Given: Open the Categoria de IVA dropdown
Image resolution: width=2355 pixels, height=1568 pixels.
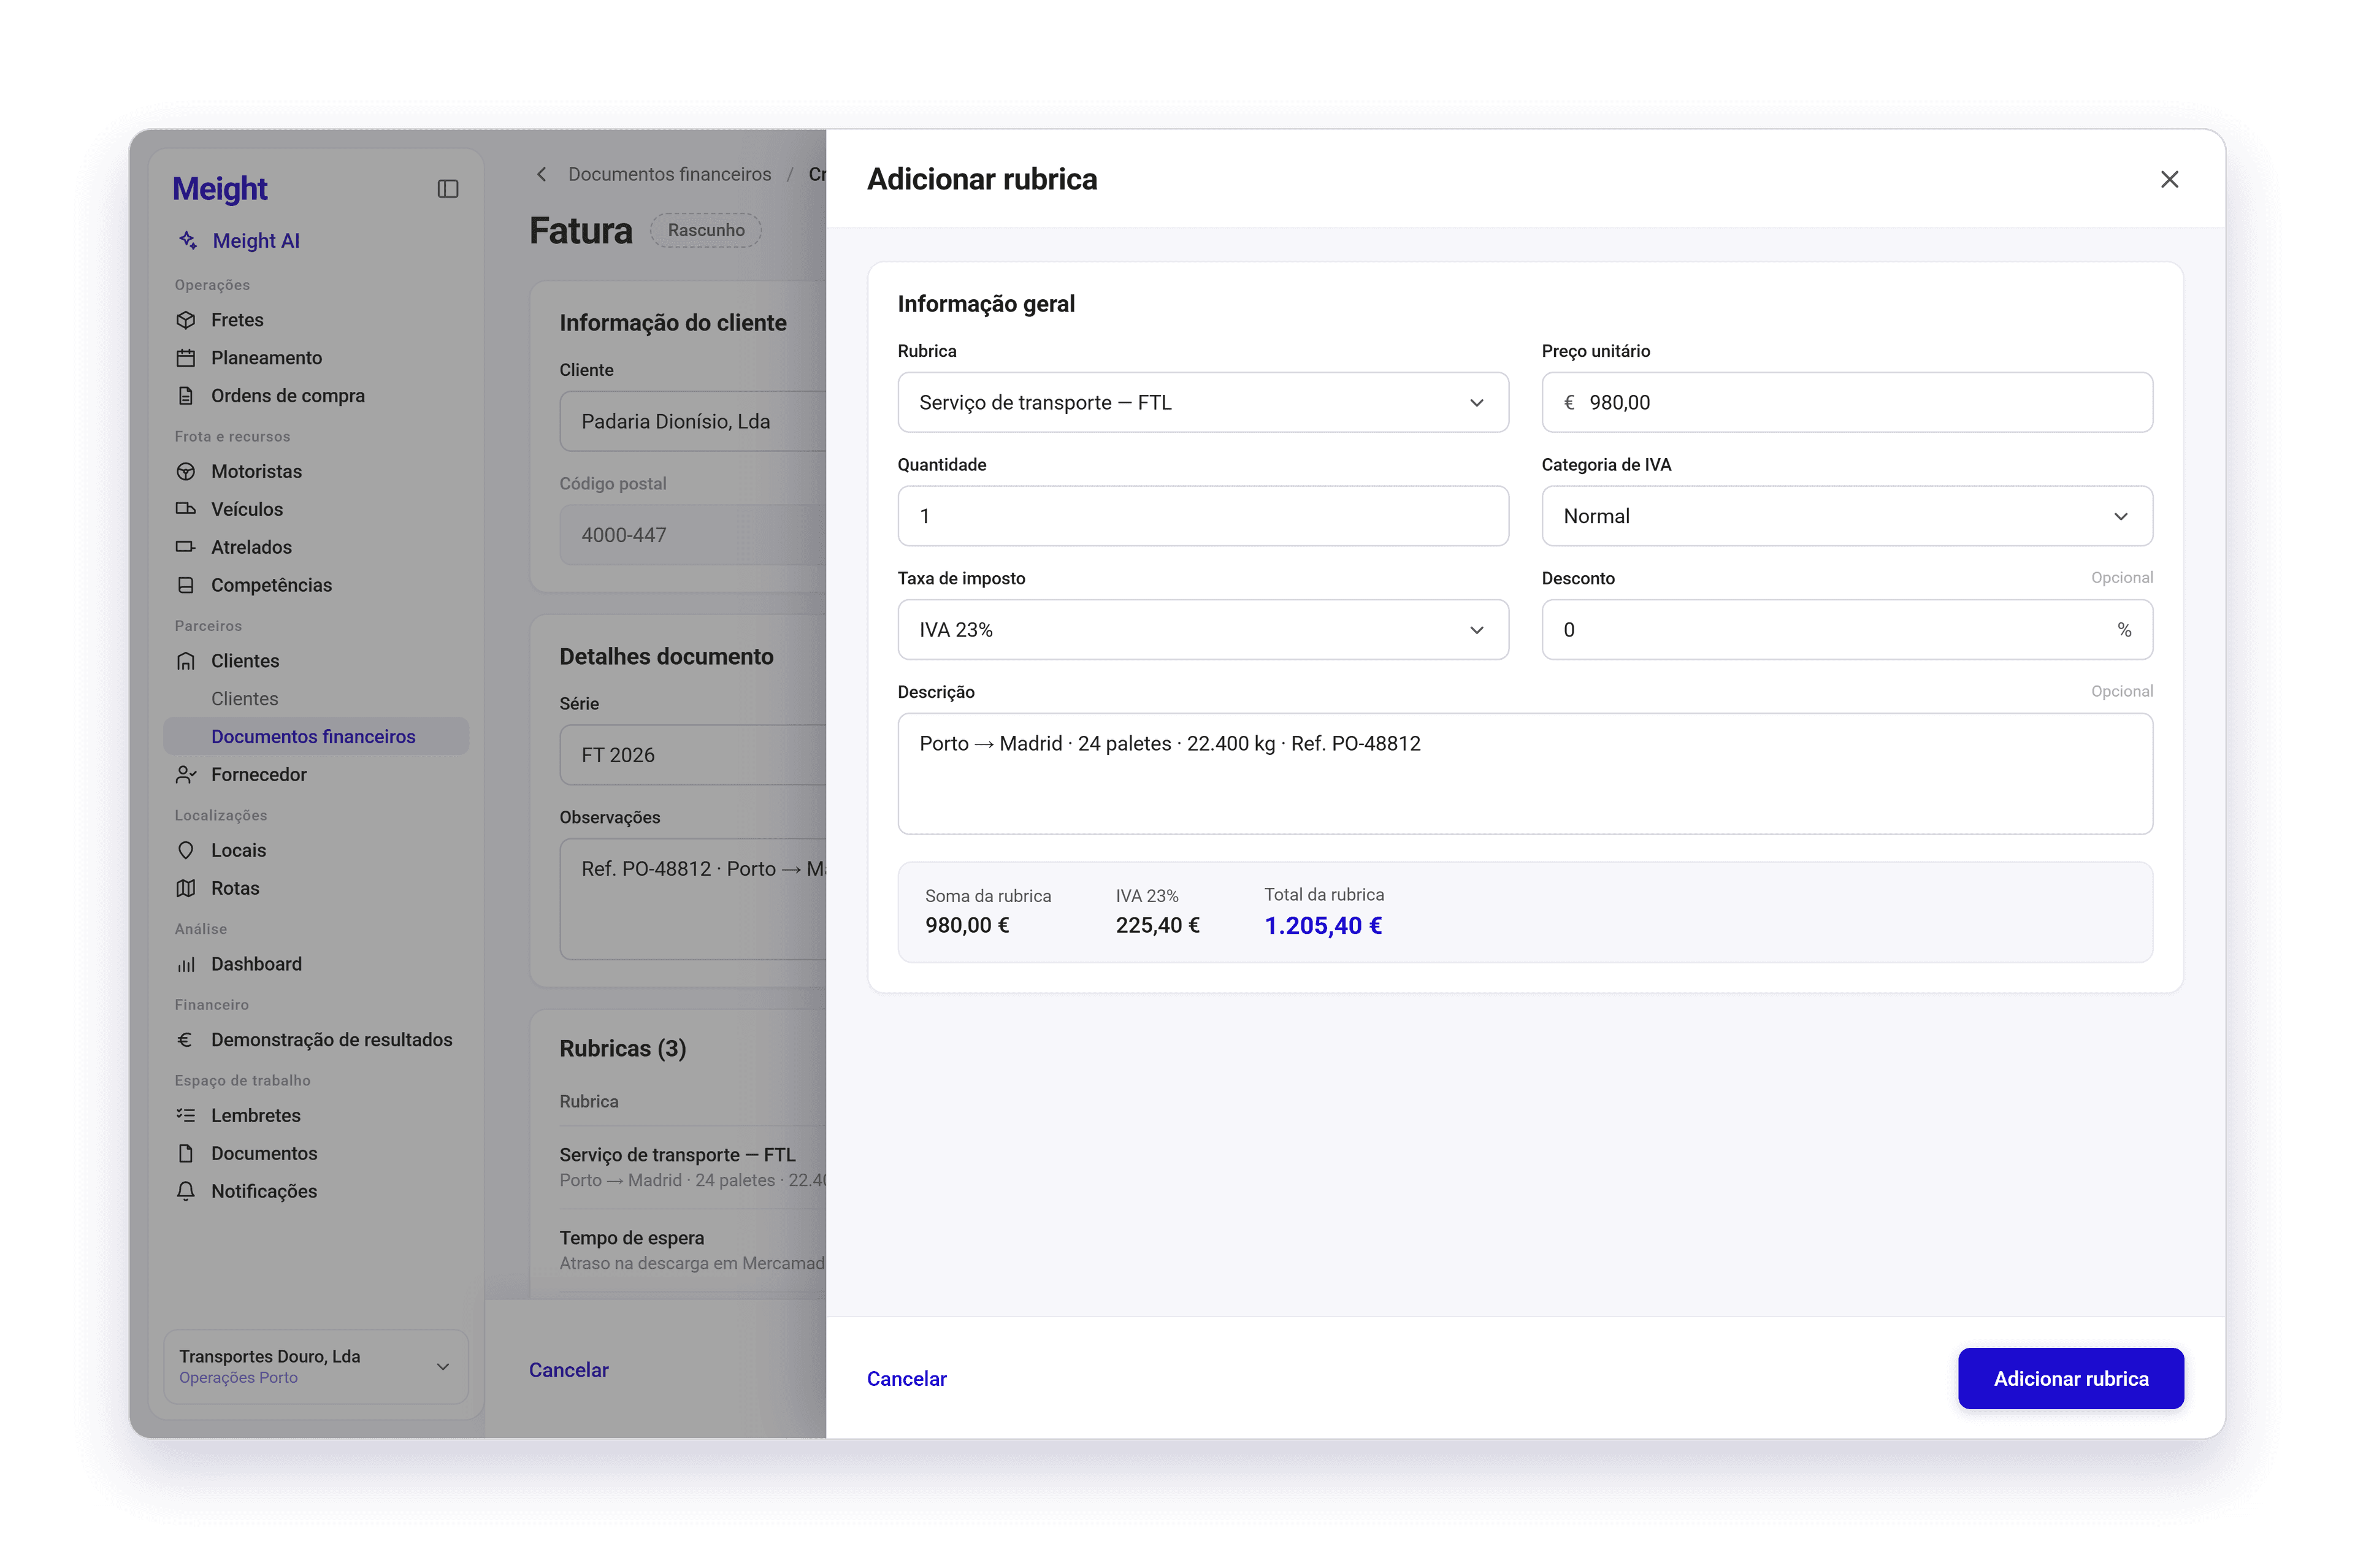Looking at the screenshot, I should [1846, 516].
